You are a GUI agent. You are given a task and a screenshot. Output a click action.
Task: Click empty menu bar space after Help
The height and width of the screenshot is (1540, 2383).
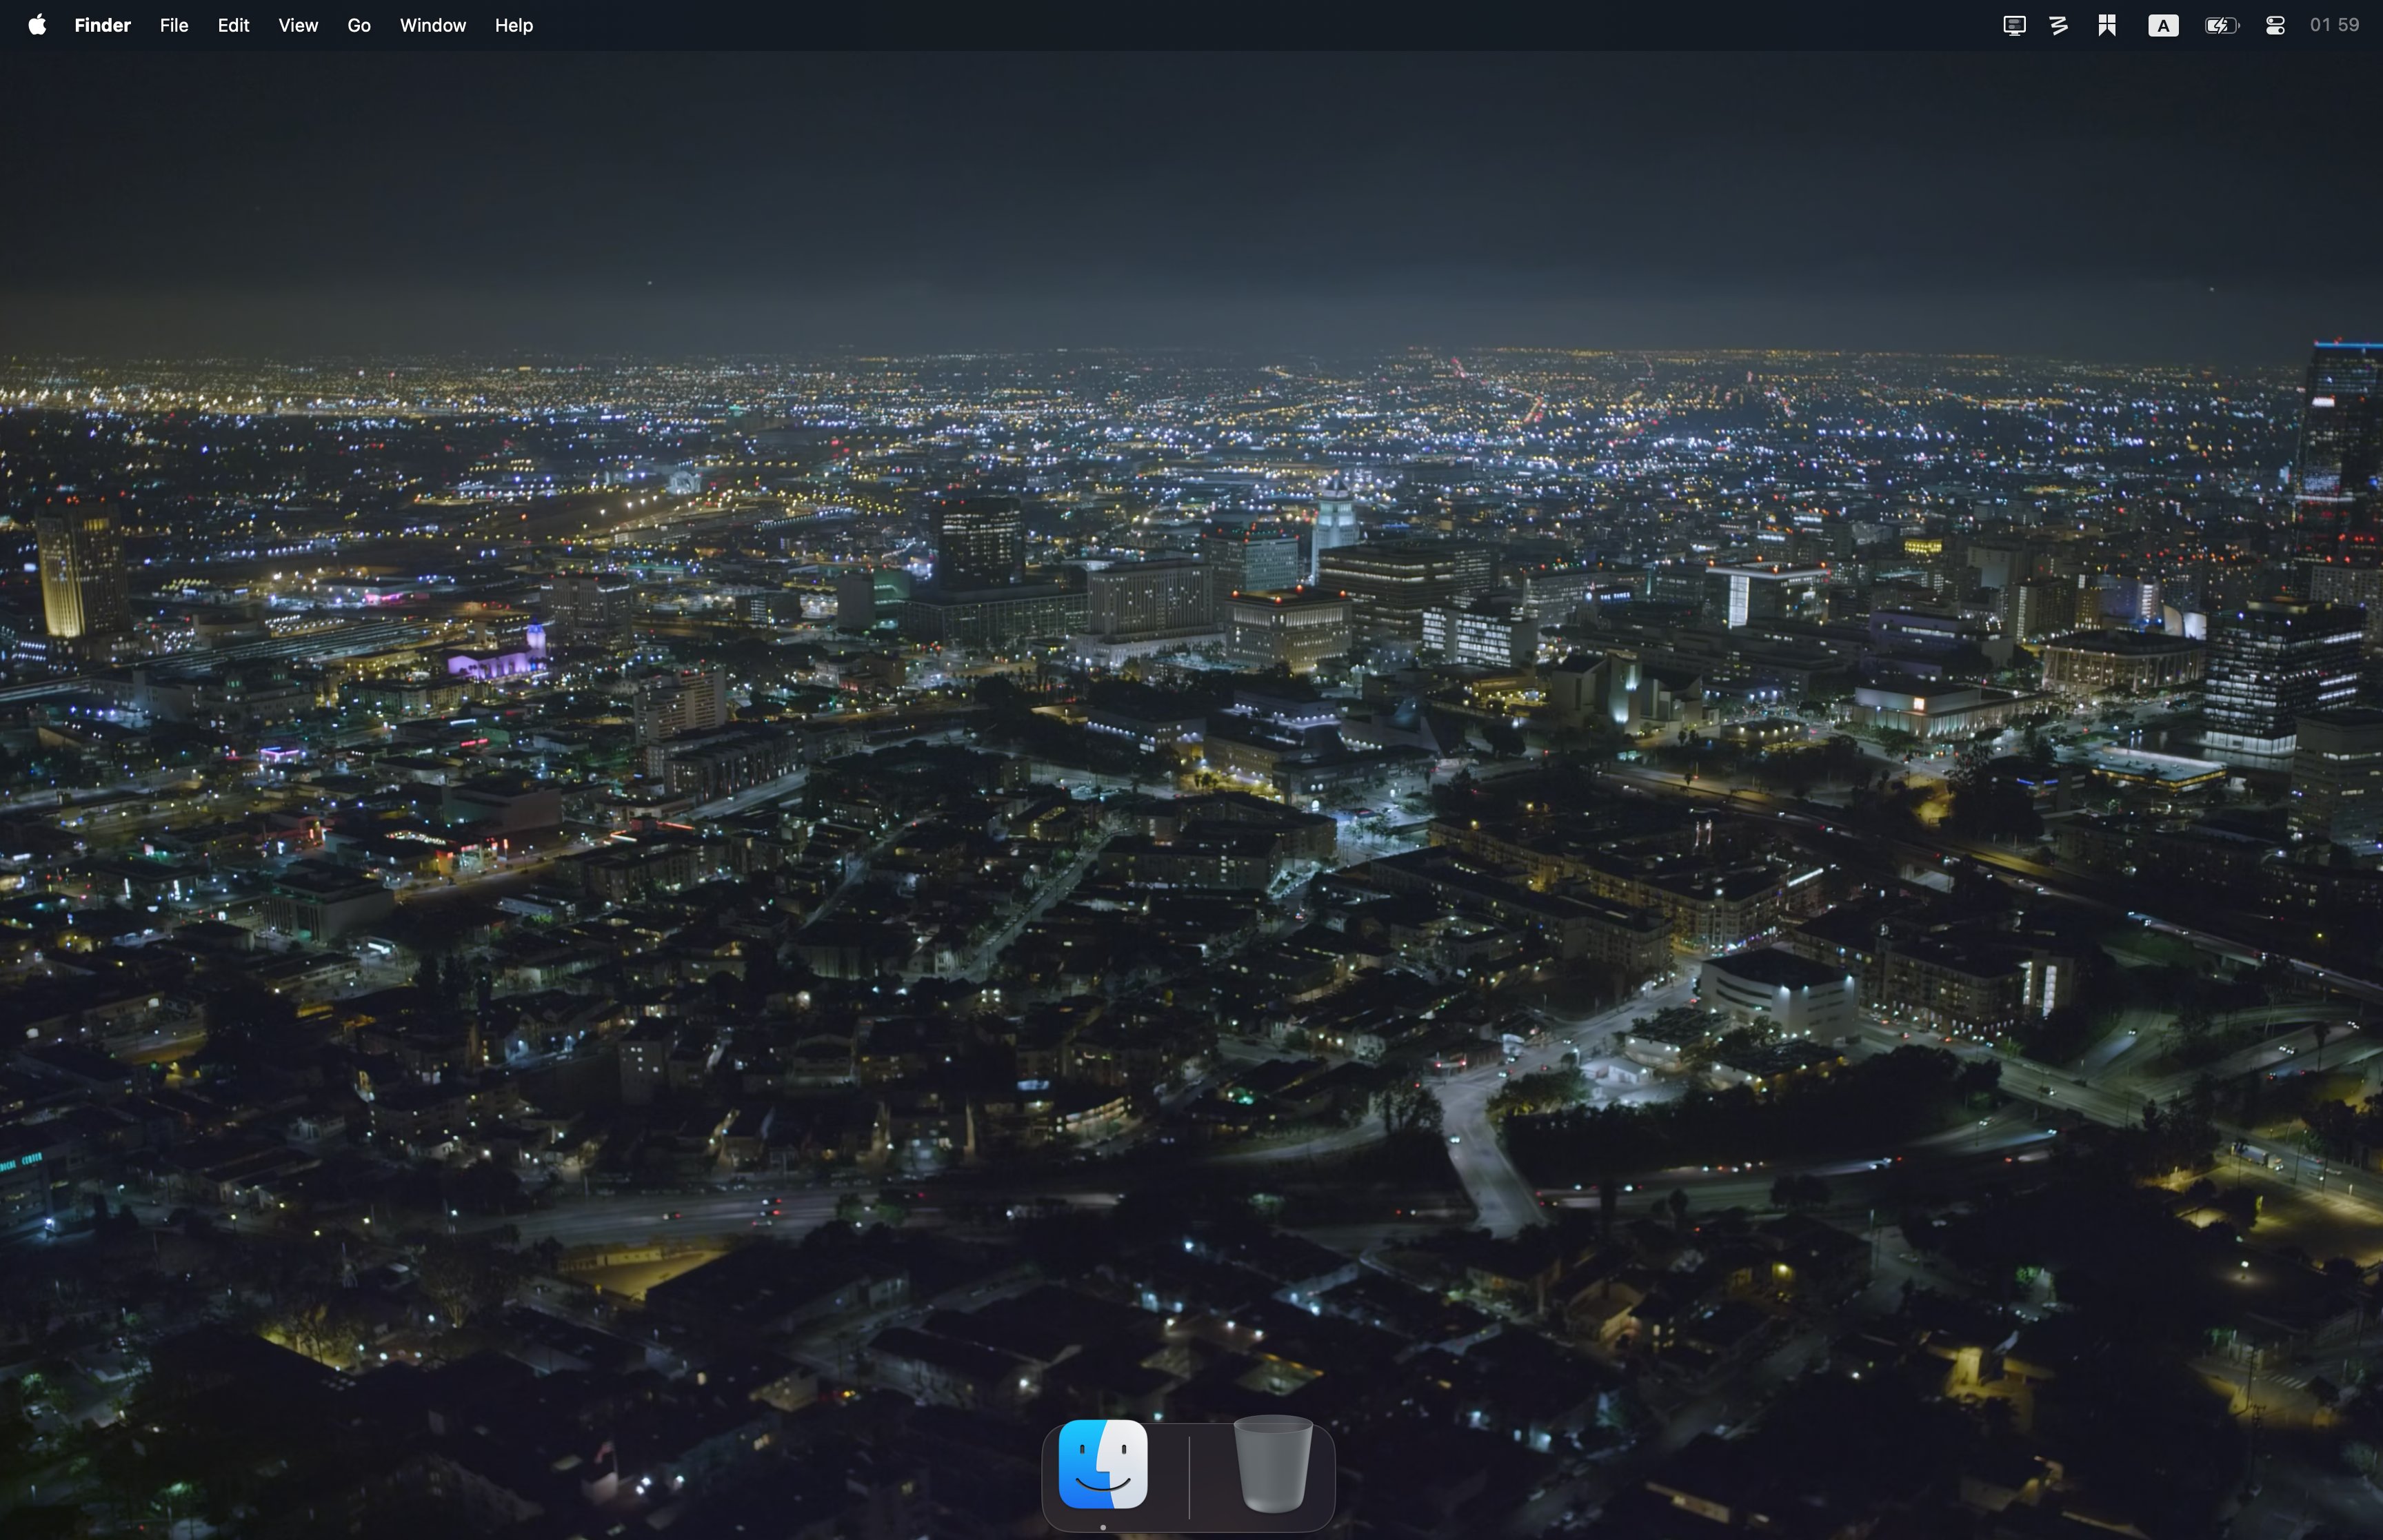pos(1200,25)
